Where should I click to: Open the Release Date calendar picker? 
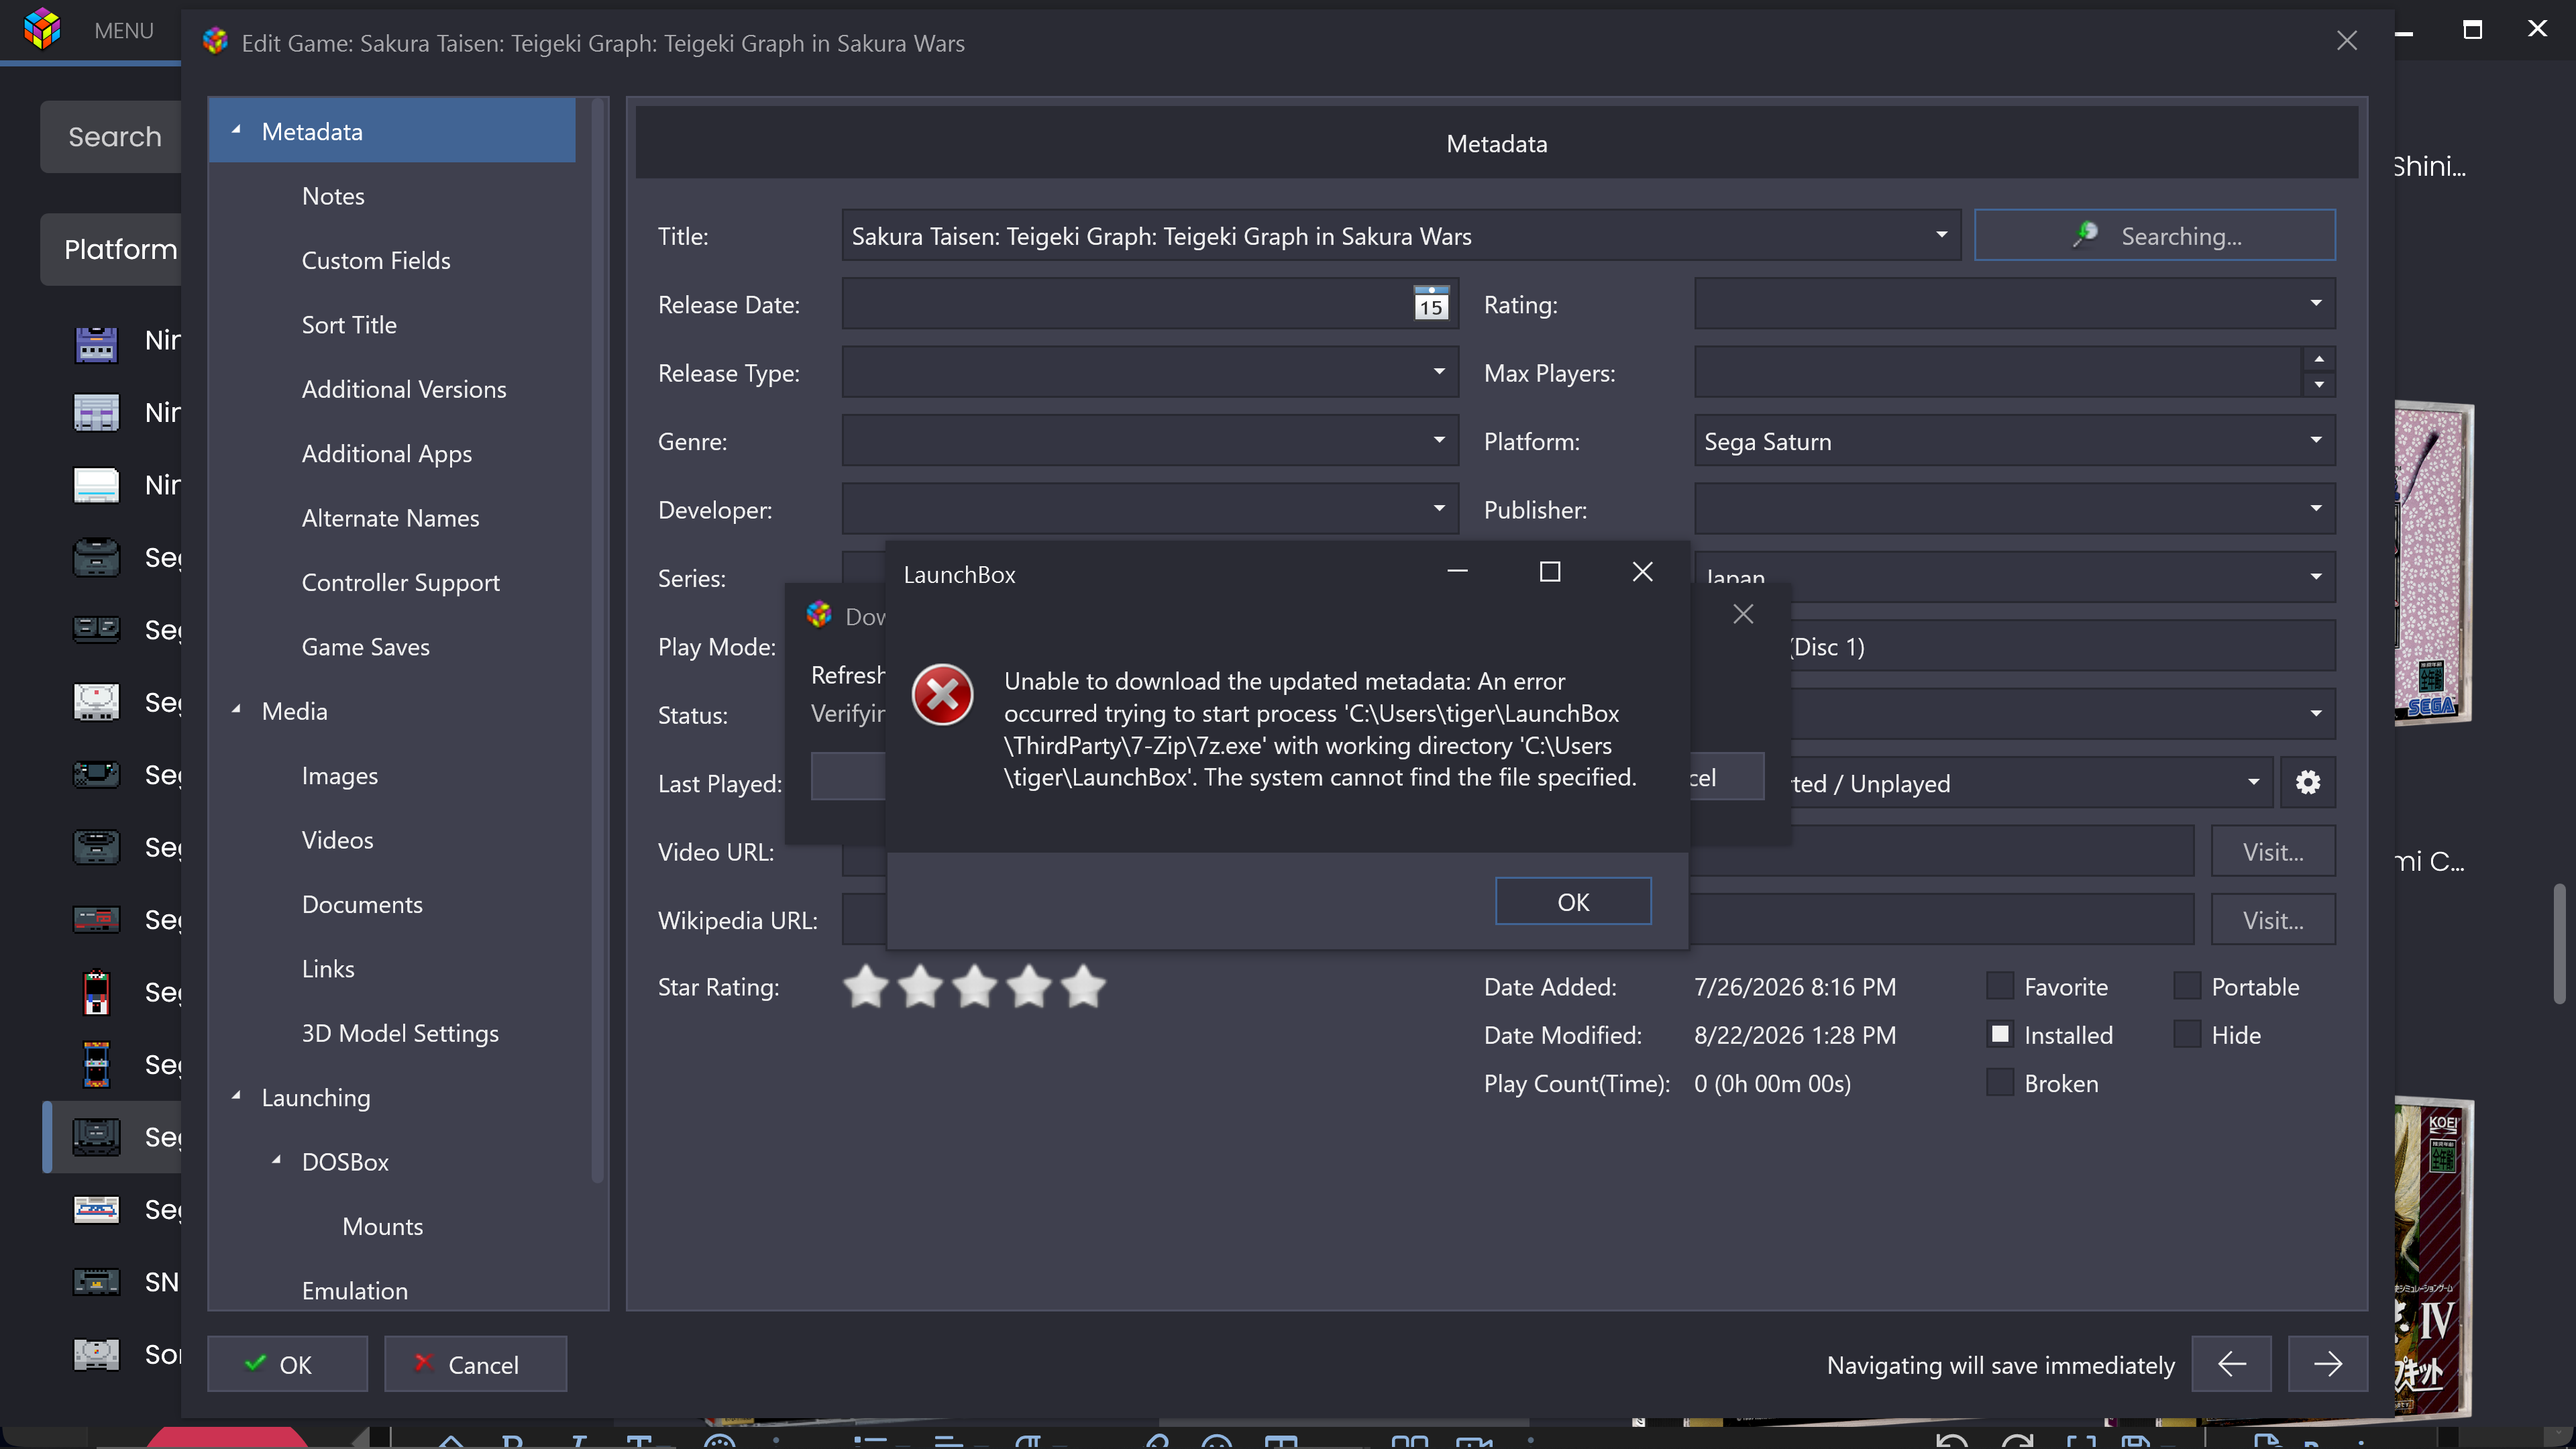pyautogui.click(x=1431, y=304)
